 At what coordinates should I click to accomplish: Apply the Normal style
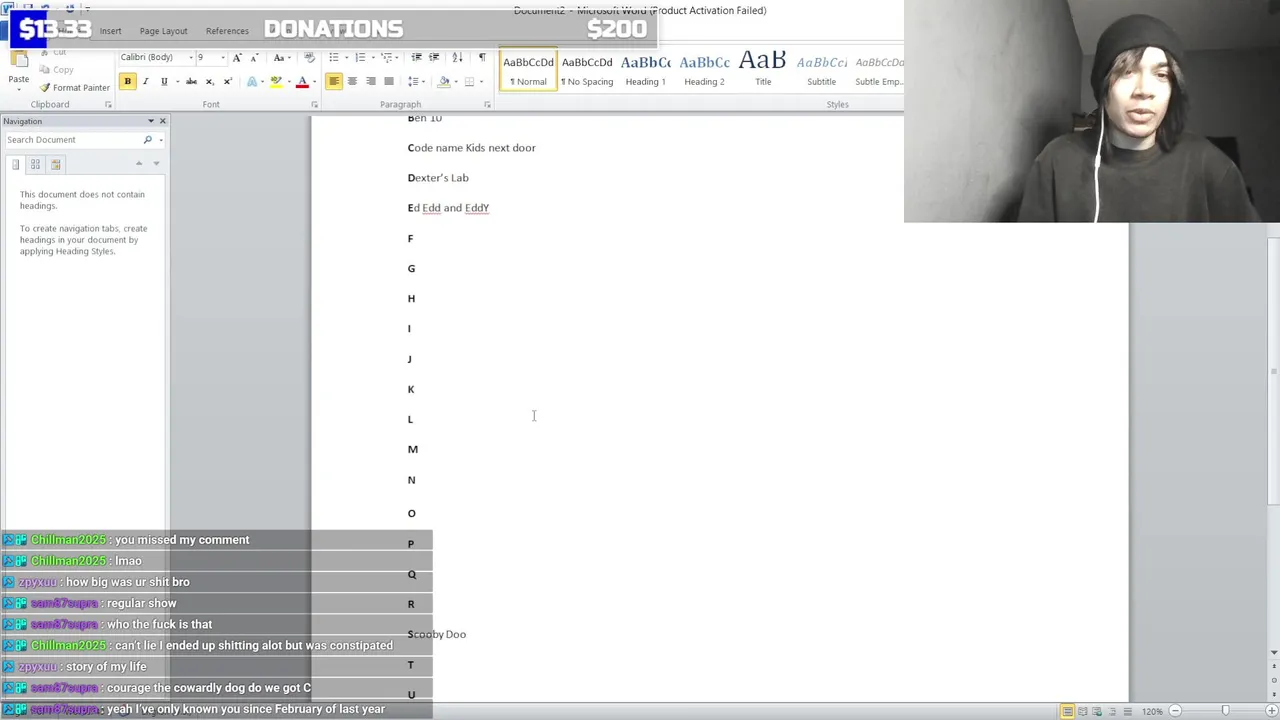click(528, 69)
